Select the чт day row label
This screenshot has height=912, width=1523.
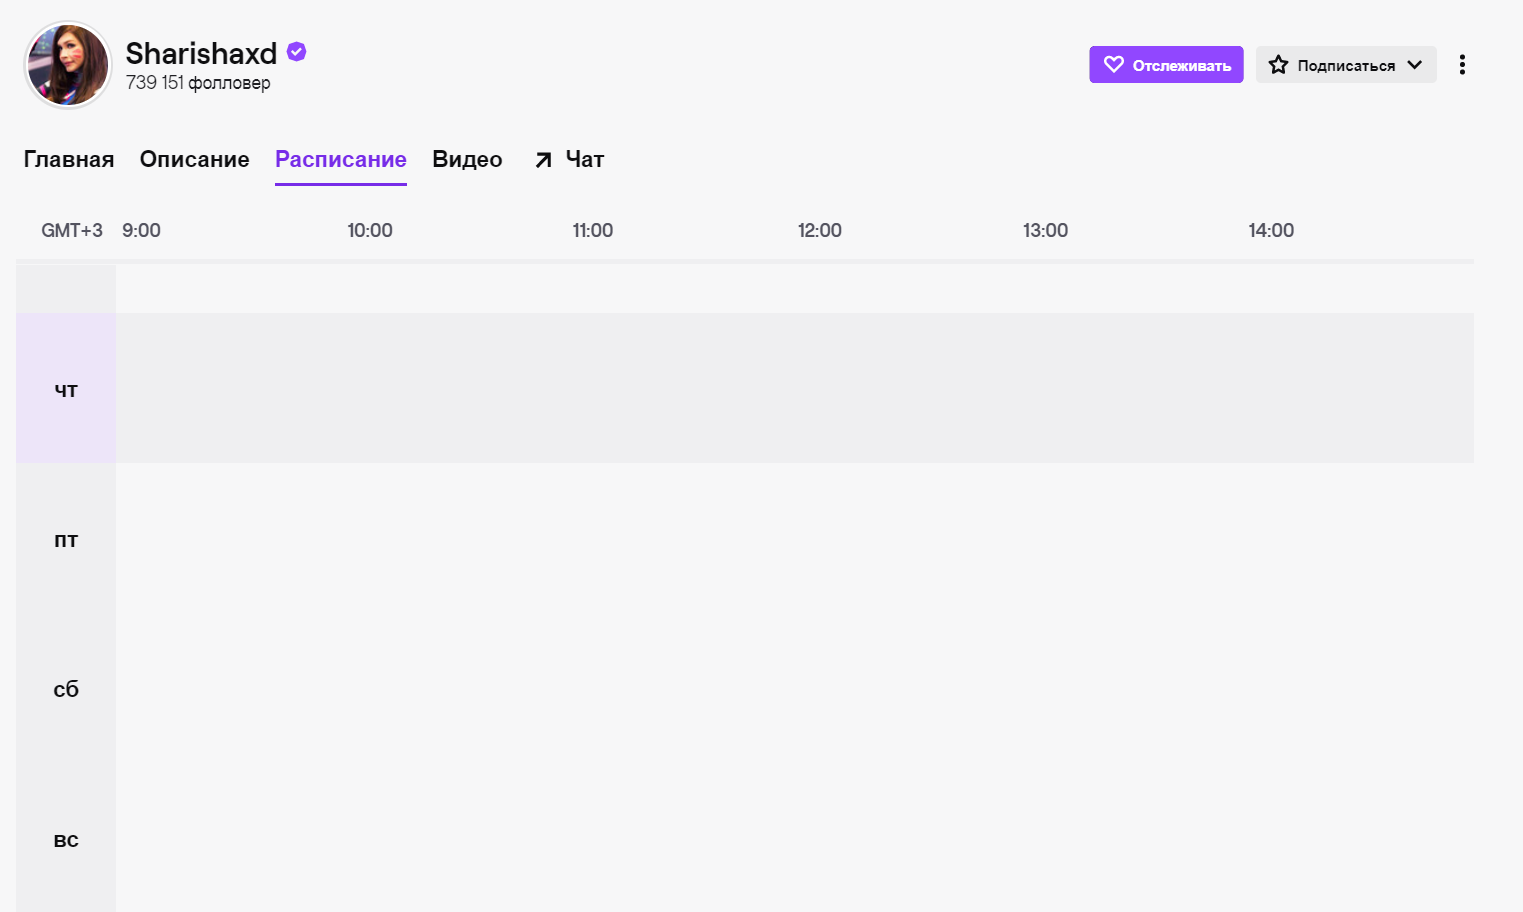(66, 389)
